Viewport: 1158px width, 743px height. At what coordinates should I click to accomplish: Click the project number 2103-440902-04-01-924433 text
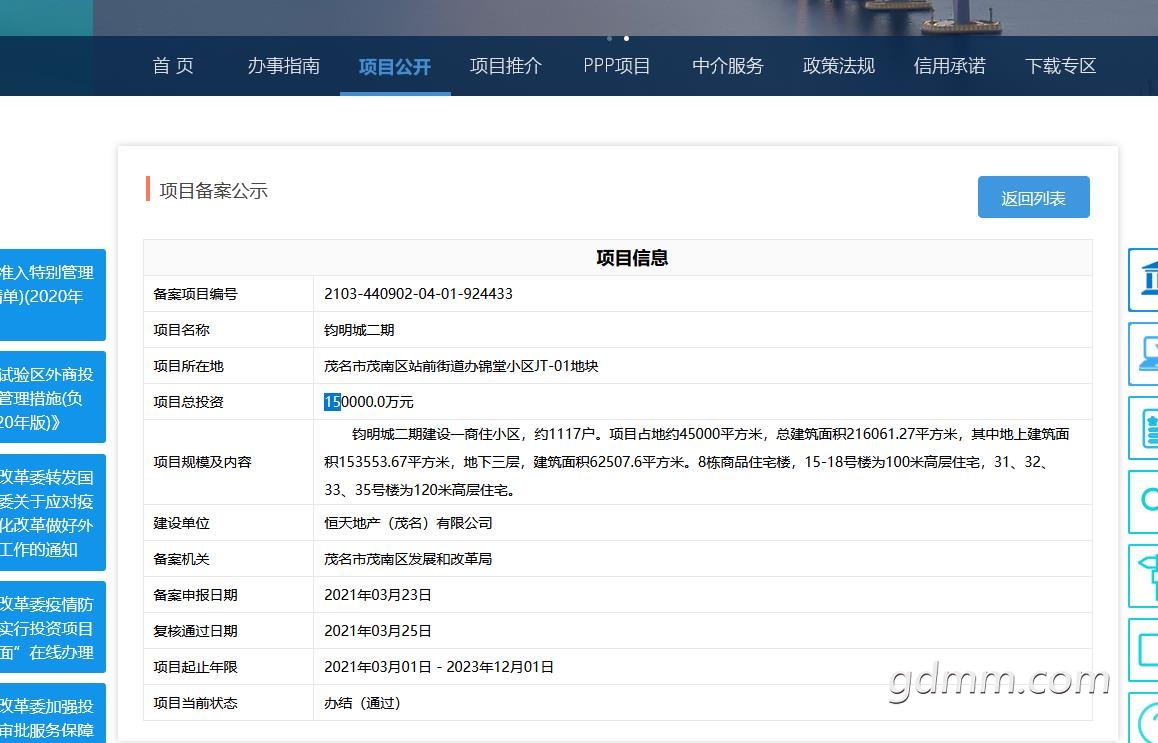418,294
